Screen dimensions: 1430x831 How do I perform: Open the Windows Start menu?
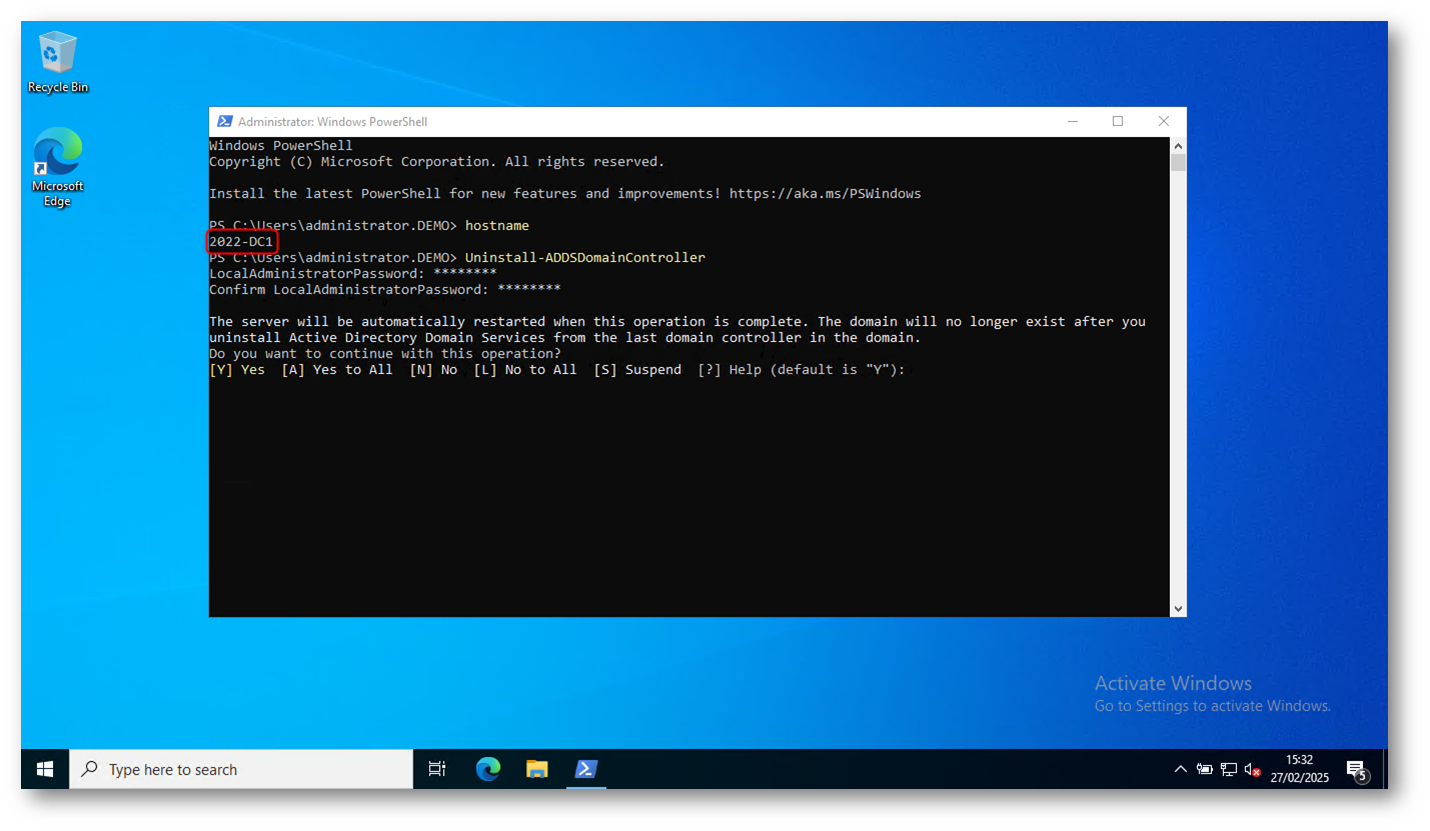tap(45, 769)
